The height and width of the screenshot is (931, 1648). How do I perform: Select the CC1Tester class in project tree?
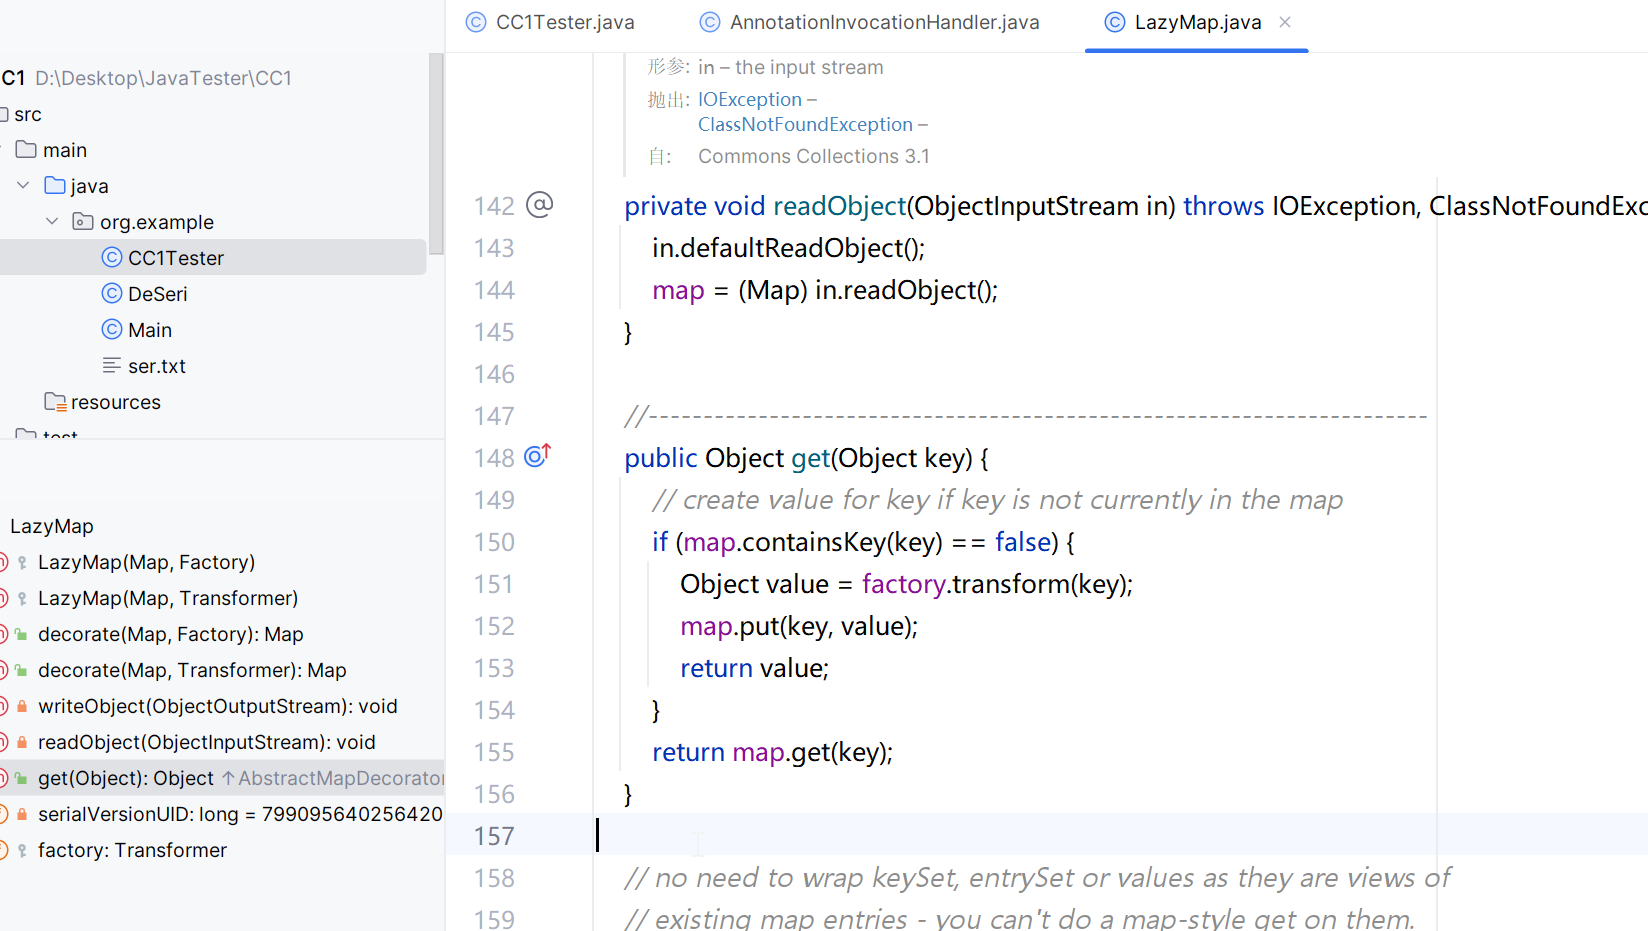[176, 258]
